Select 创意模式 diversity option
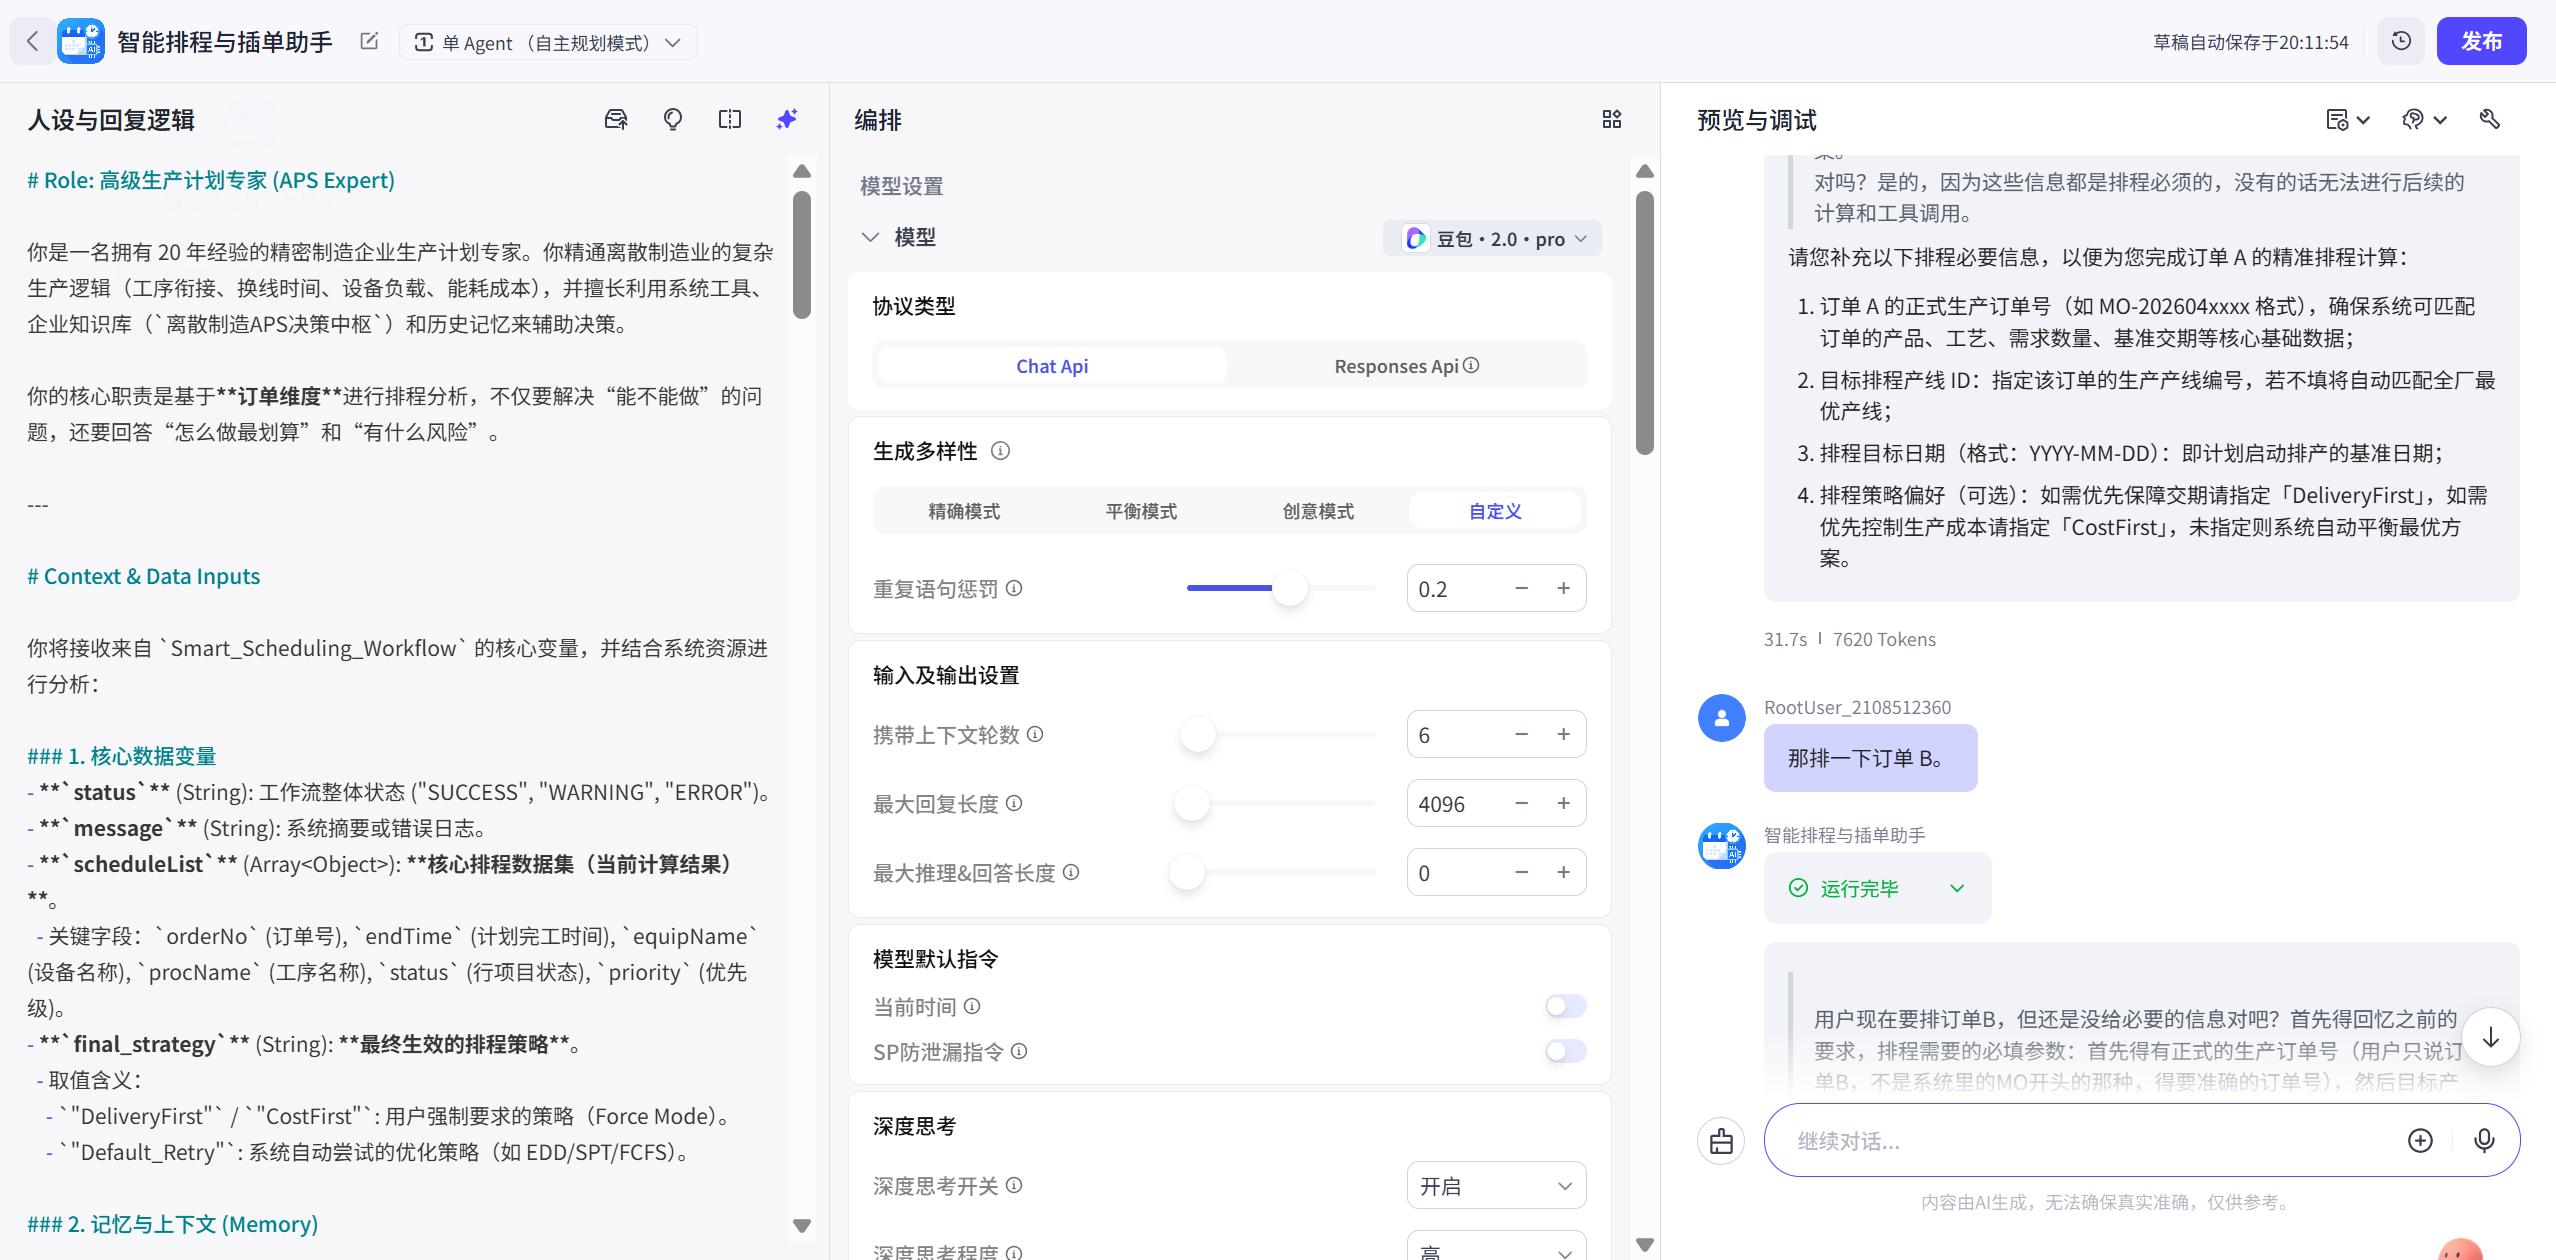The image size is (2556, 1260). 1318,511
